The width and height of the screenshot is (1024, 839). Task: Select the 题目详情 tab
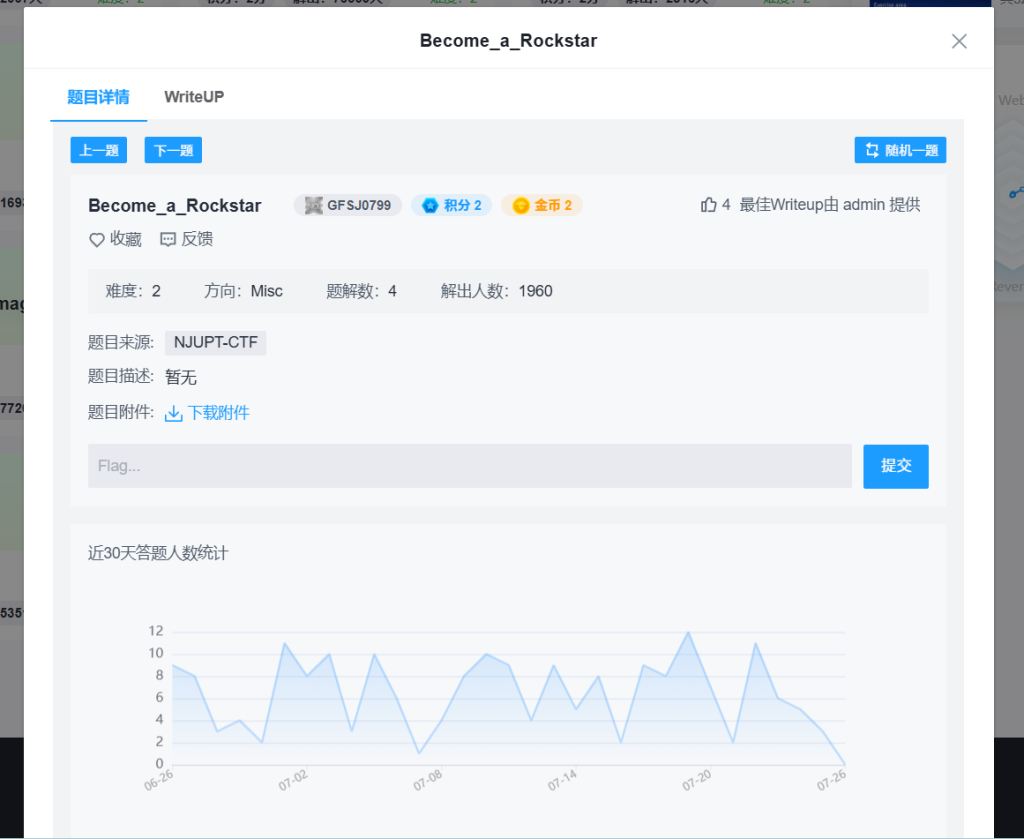click(x=98, y=97)
